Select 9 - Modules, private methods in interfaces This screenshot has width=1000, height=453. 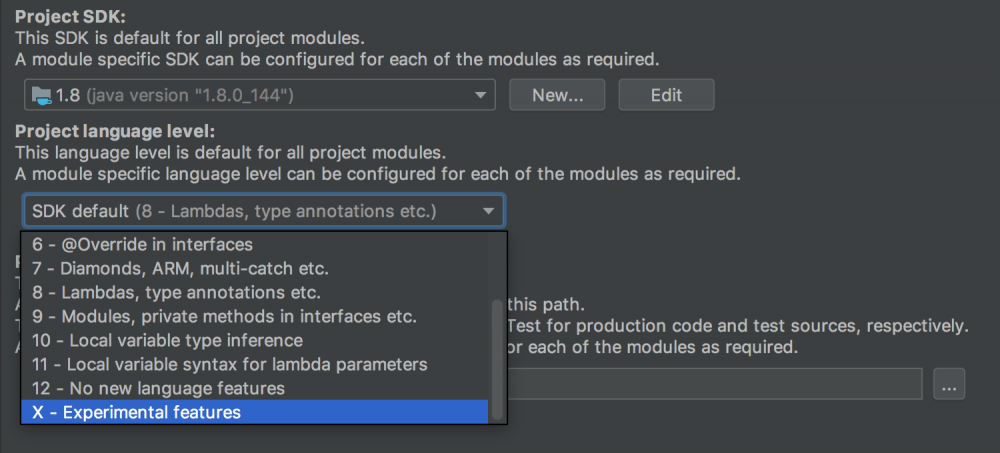(224, 316)
